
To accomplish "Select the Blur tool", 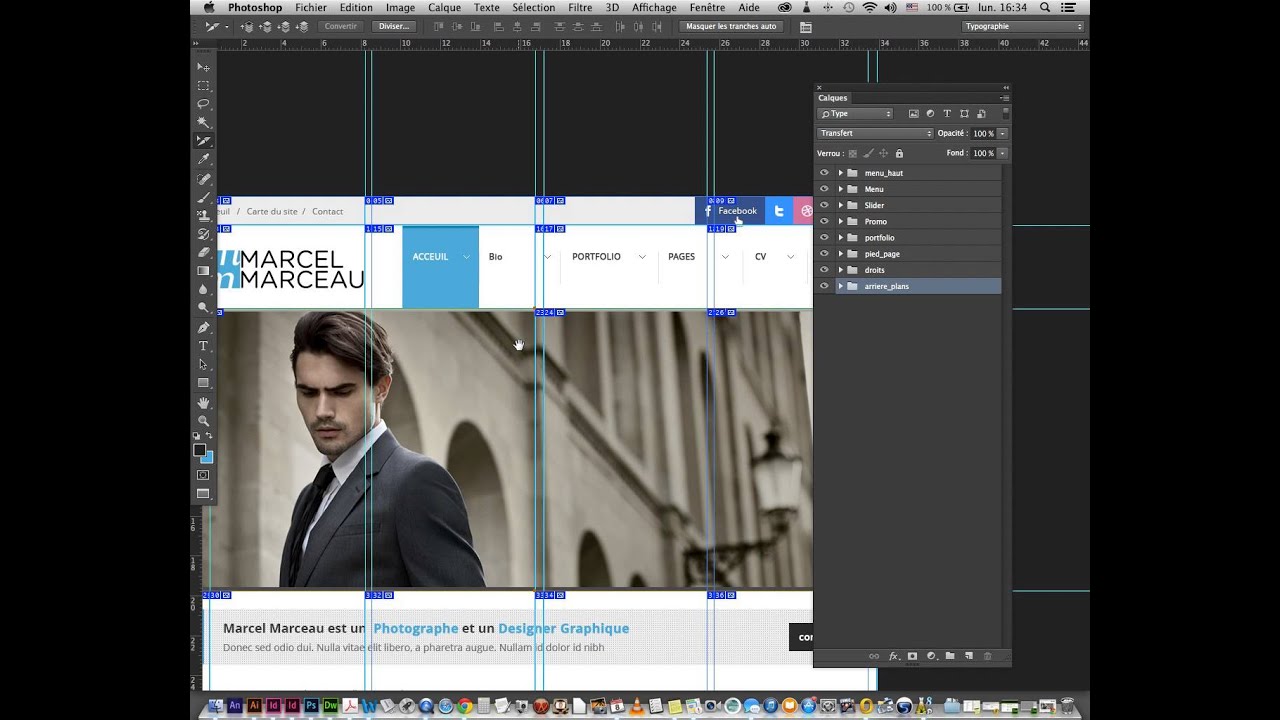I will tap(203, 289).
